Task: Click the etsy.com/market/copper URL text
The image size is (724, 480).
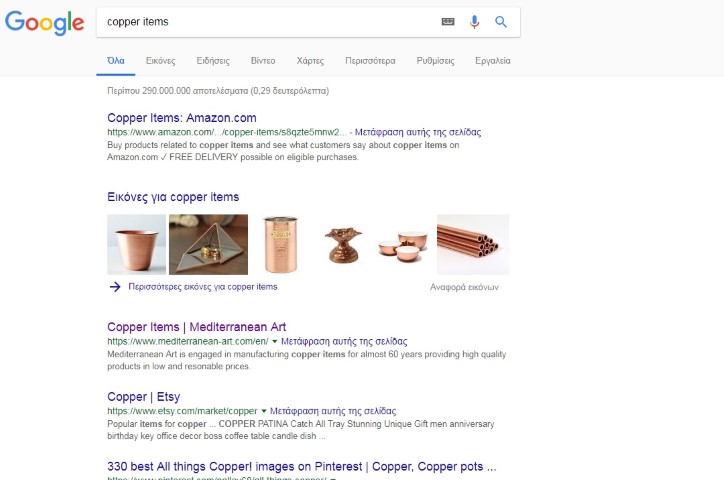Action: tap(182, 411)
